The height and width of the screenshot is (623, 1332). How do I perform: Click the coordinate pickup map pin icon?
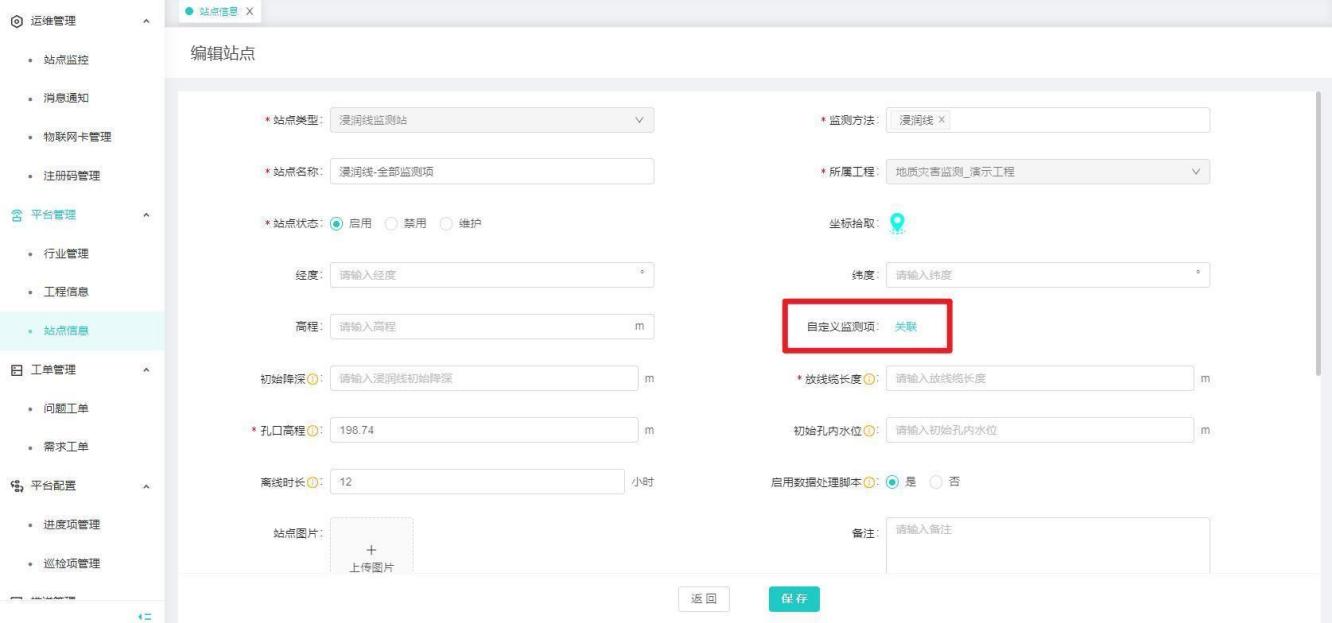click(x=897, y=224)
